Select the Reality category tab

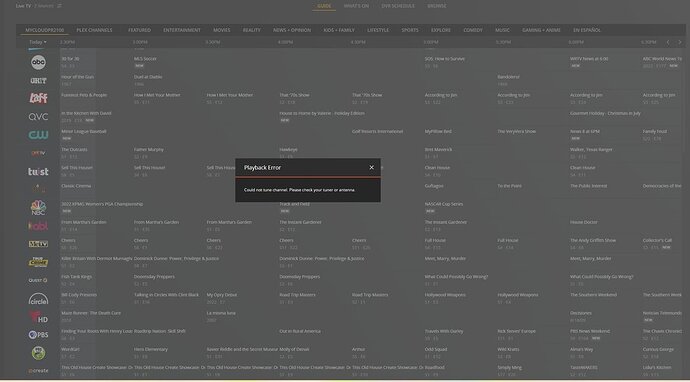tap(252, 30)
